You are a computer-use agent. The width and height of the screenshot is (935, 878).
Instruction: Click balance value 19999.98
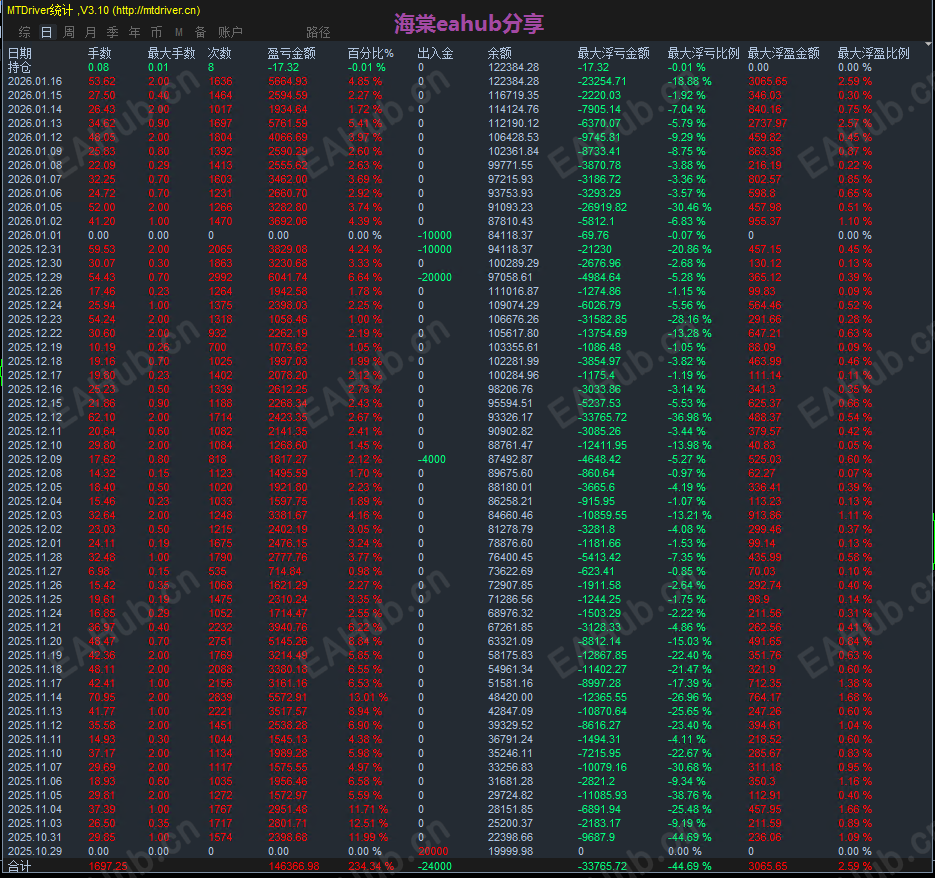(510, 851)
